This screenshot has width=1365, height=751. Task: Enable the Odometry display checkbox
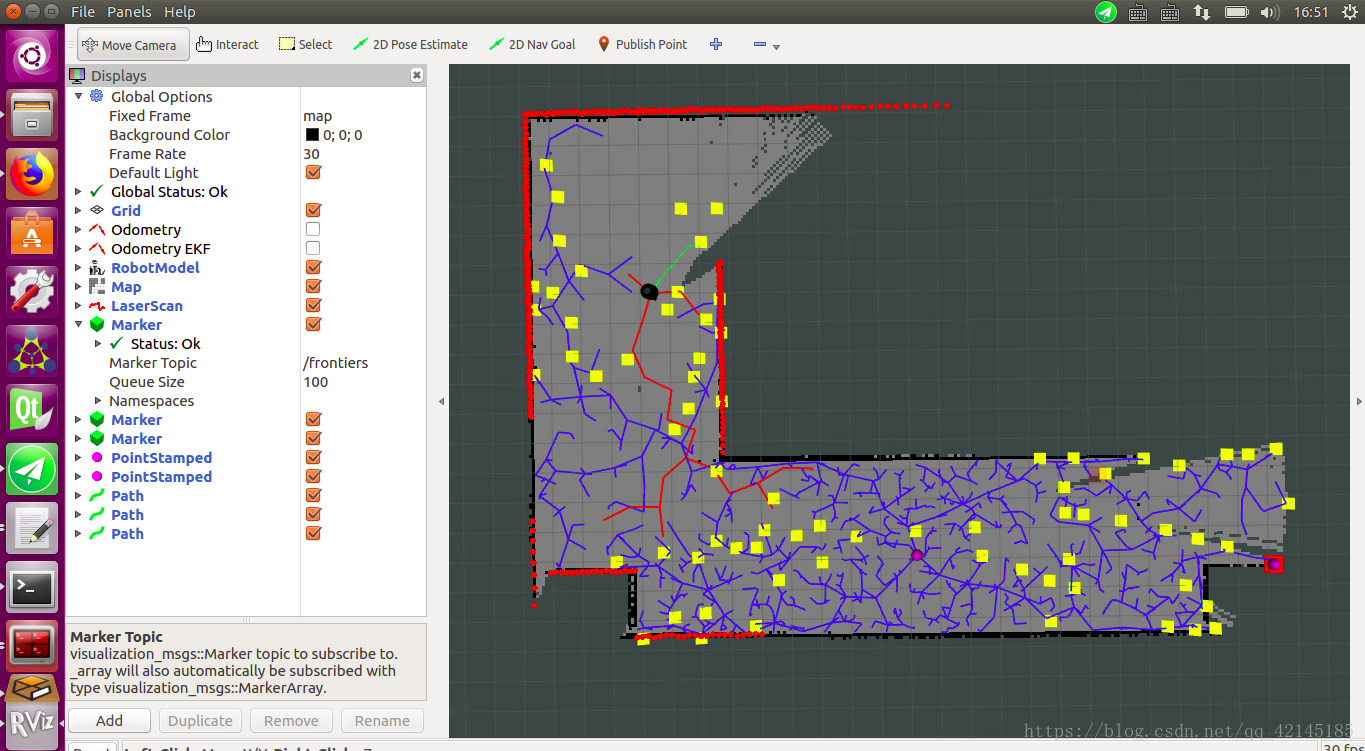pyautogui.click(x=313, y=230)
